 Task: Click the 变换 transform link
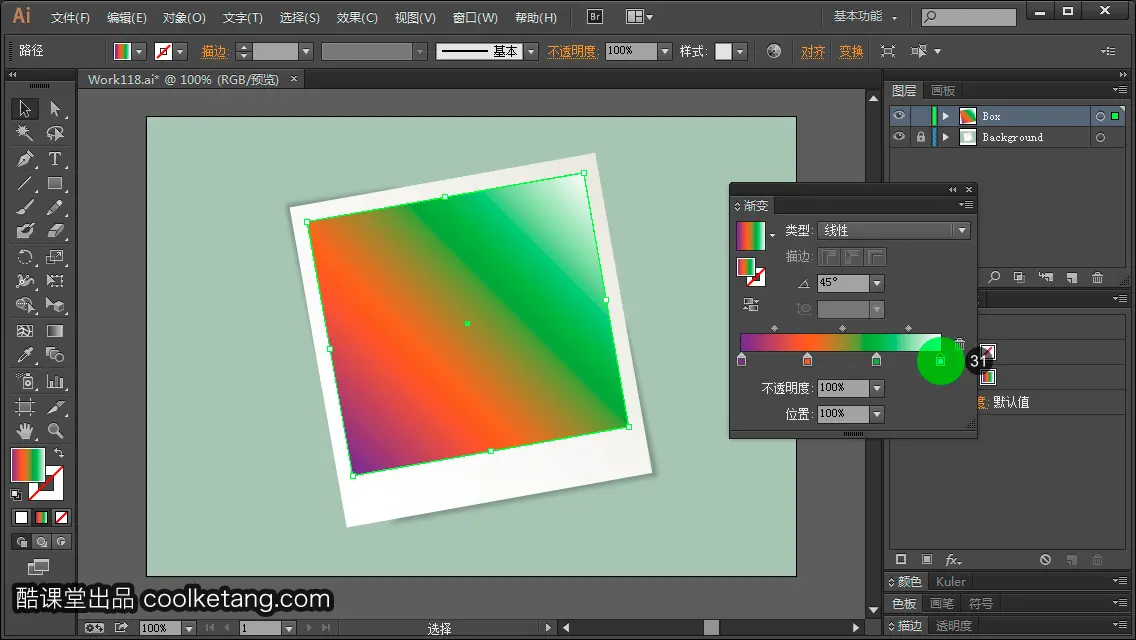click(851, 51)
